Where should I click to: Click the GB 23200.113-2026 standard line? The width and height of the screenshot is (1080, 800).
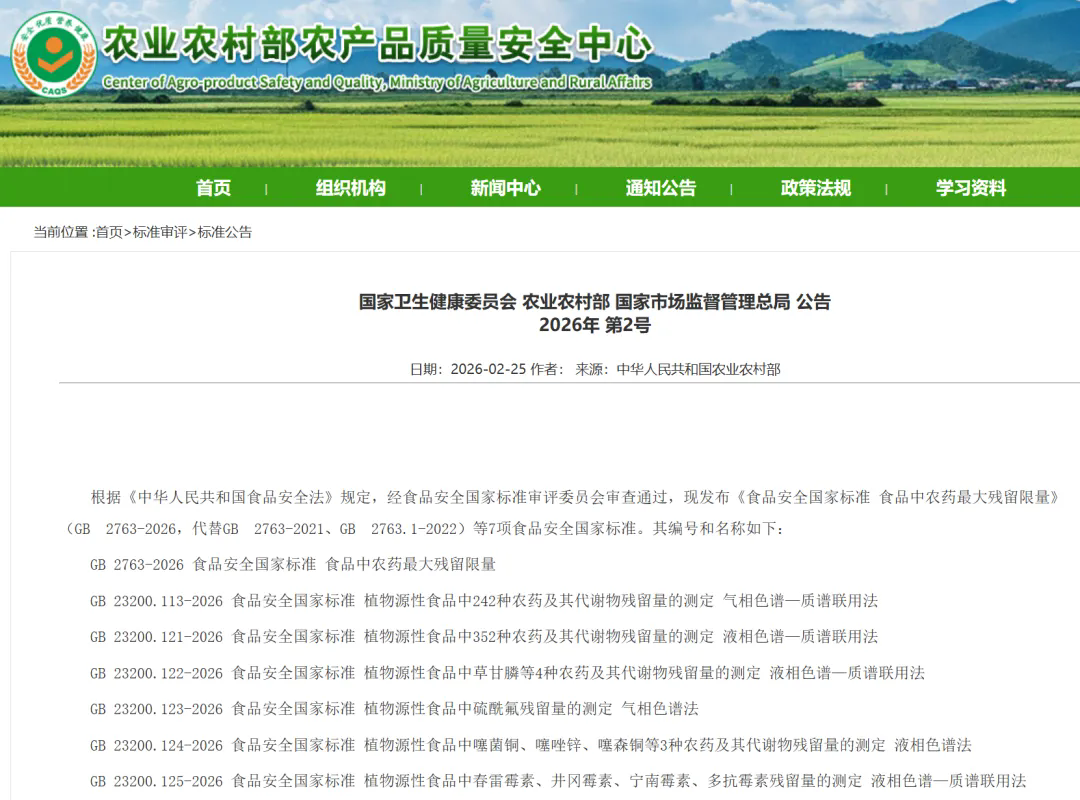[x=484, y=601]
